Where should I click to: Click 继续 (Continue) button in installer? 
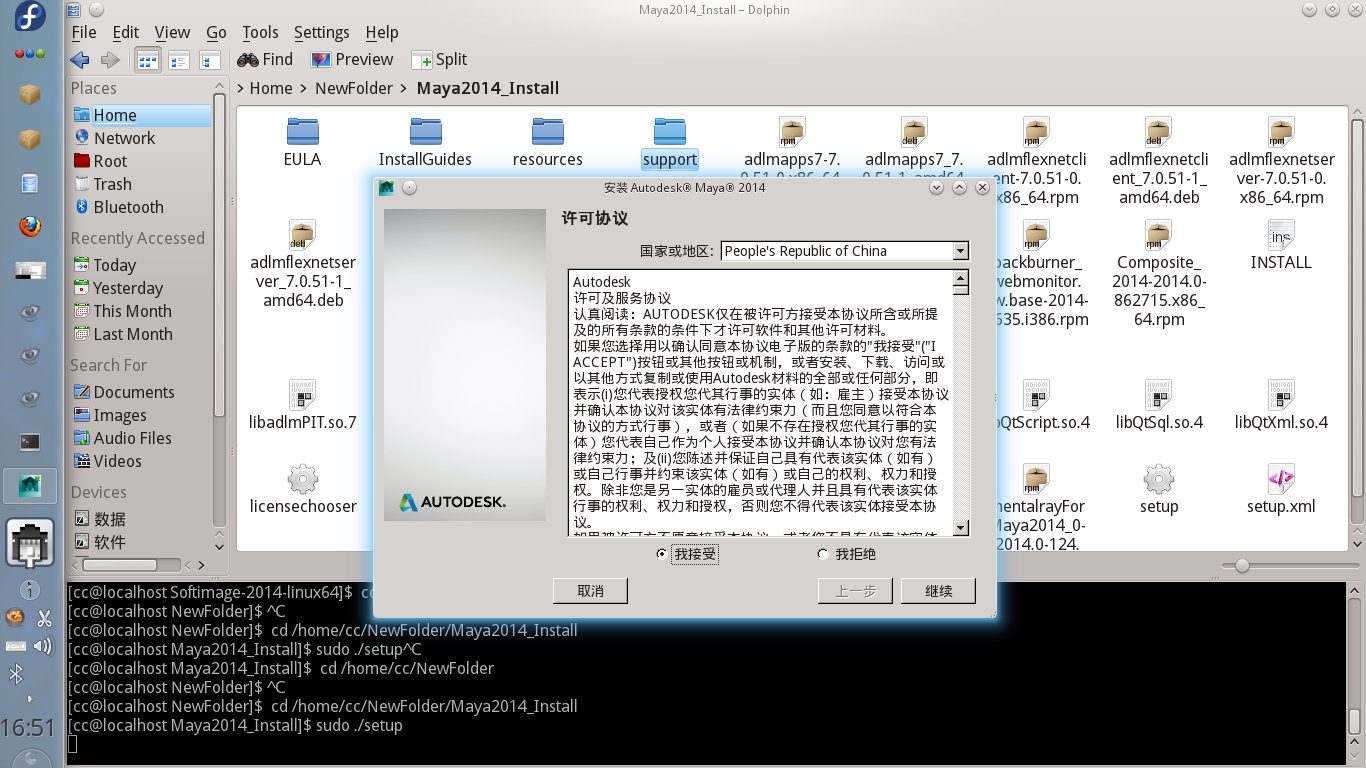tap(938, 591)
